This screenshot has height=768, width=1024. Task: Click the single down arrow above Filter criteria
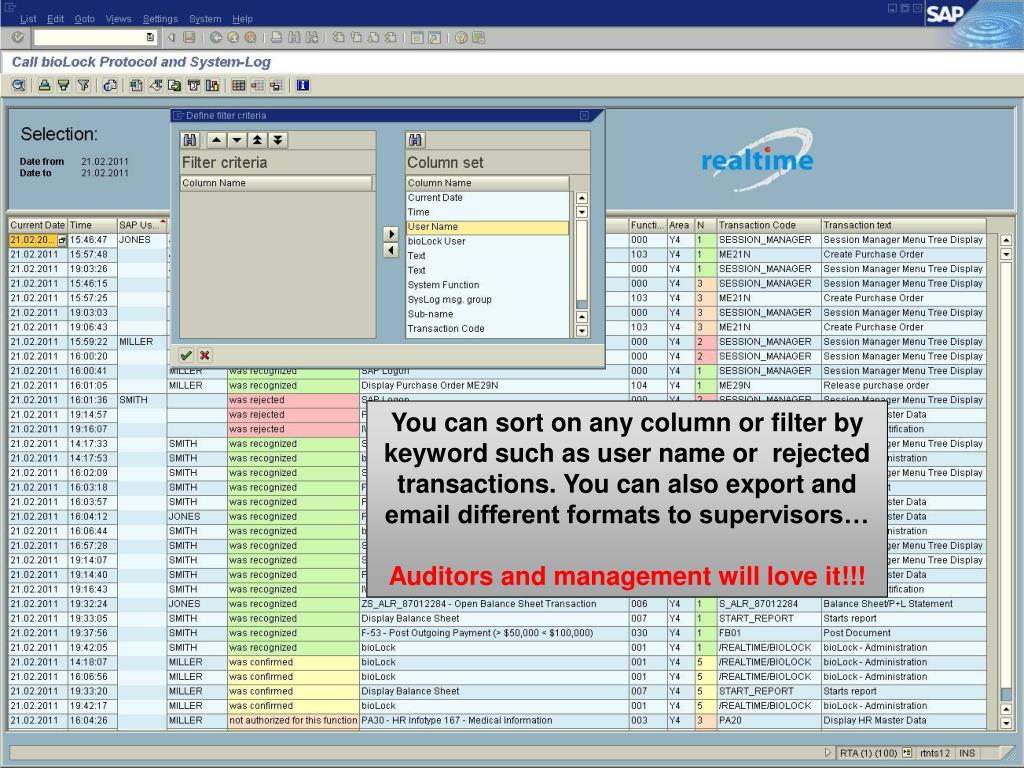[x=237, y=140]
